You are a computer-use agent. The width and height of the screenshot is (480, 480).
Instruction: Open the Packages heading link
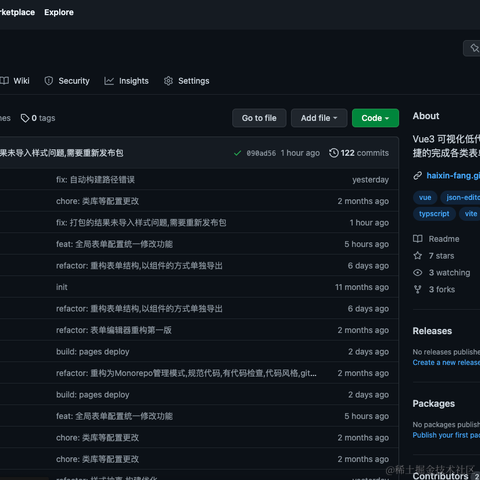(434, 404)
